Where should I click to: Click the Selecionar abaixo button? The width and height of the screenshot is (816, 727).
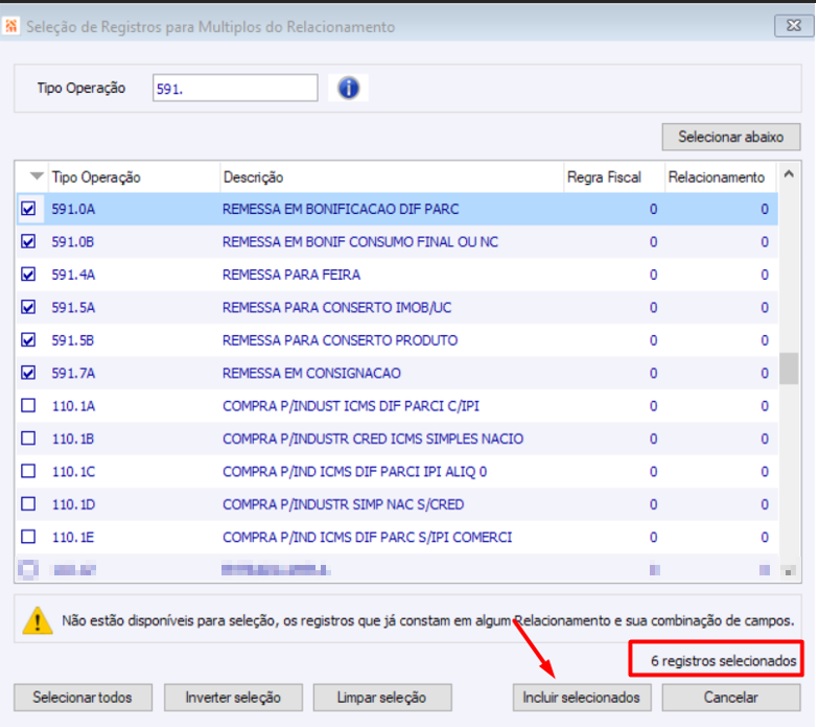pos(731,137)
